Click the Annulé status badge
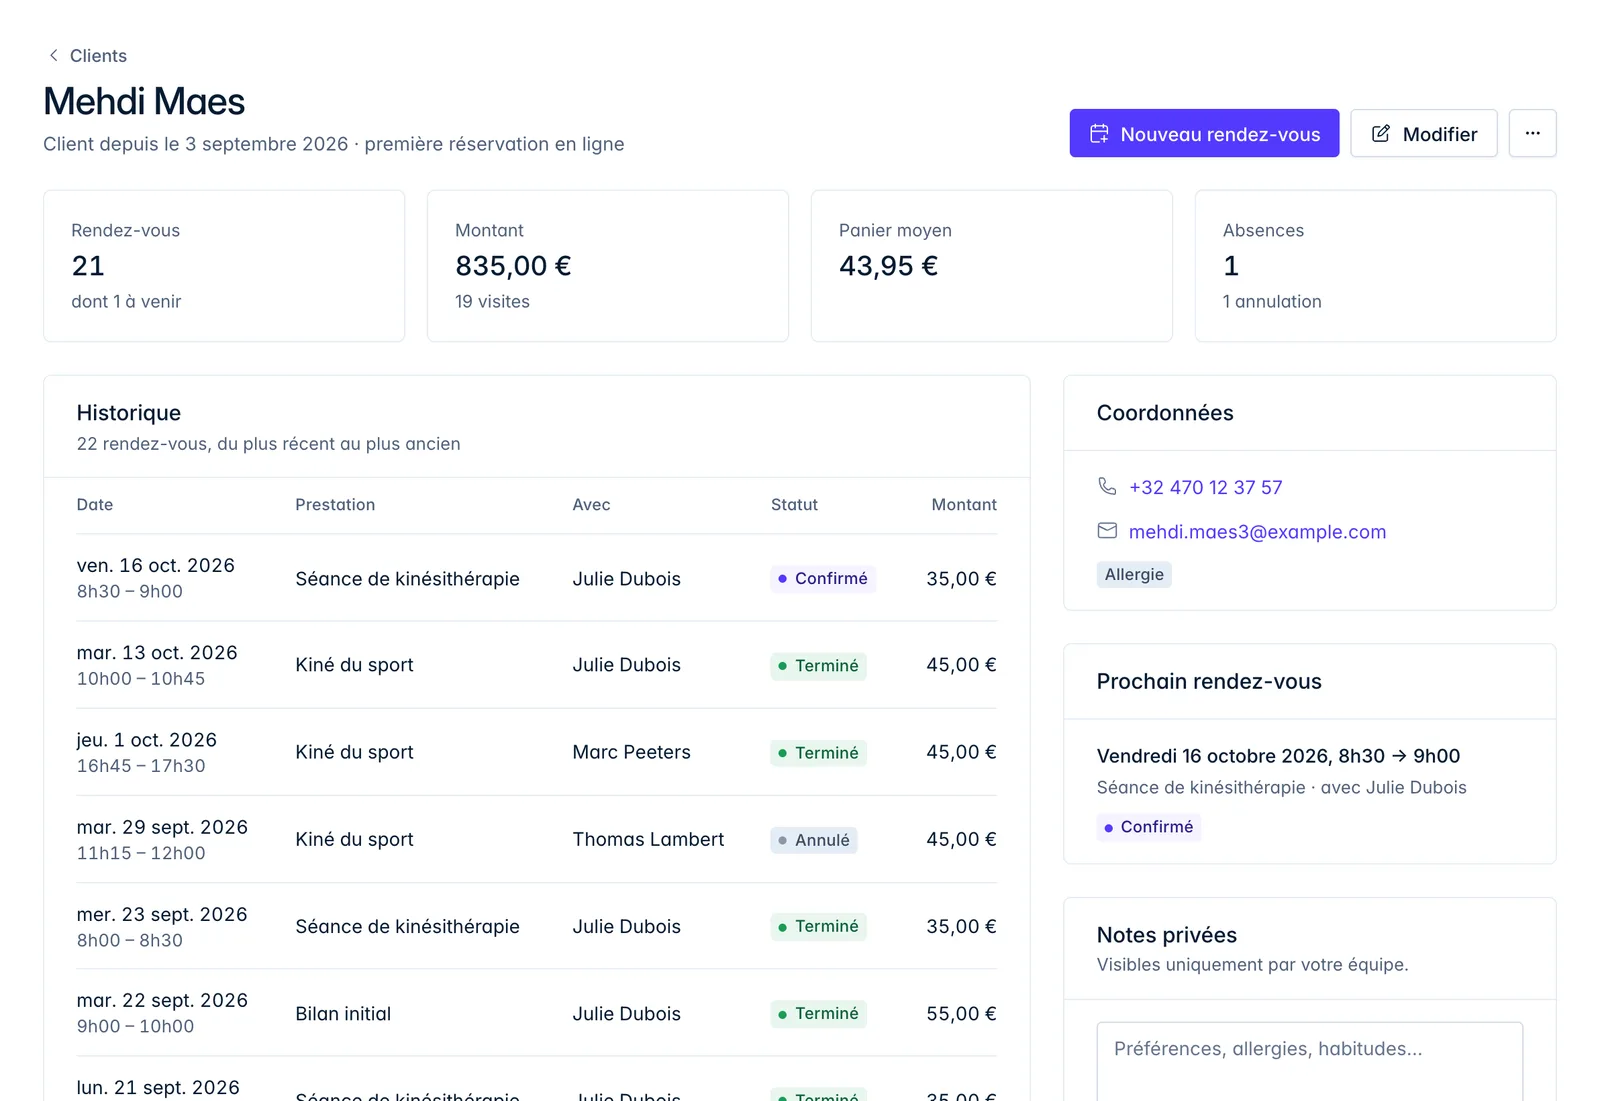1600x1101 pixels. pyautogui.click(x=814, y=840)
